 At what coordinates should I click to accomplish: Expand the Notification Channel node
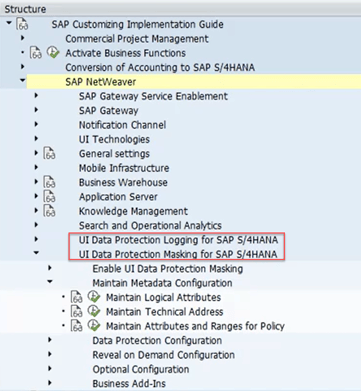point(36,124)
